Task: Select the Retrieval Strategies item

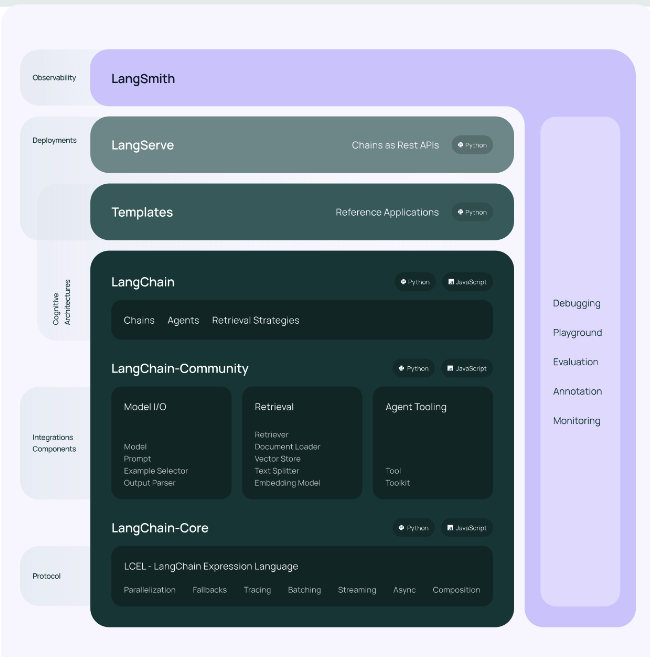Action: [x=256, y=321]
